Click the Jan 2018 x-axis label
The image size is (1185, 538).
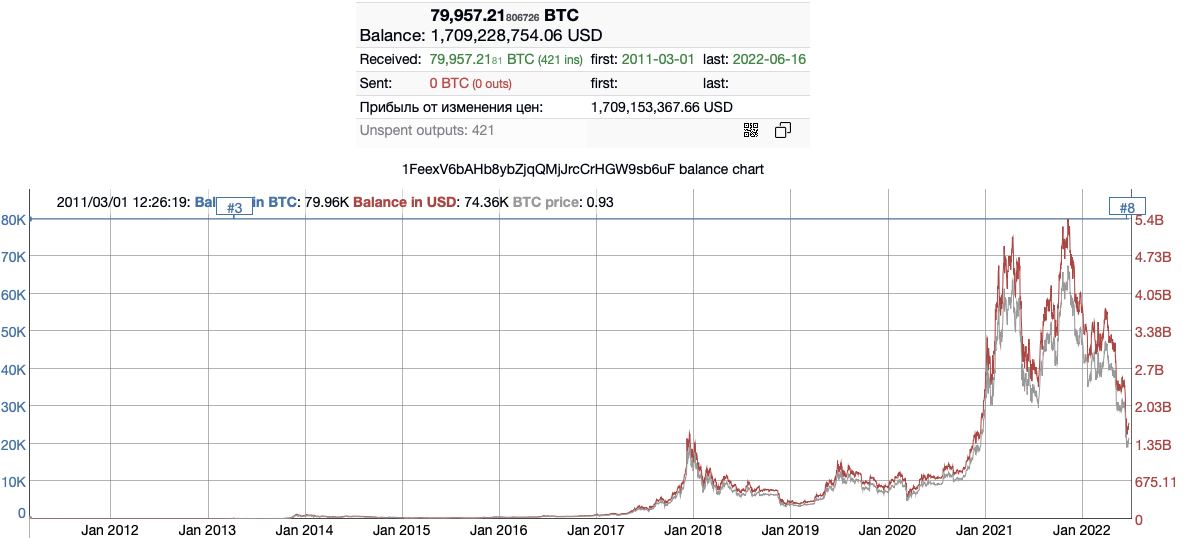click(693, 530)
